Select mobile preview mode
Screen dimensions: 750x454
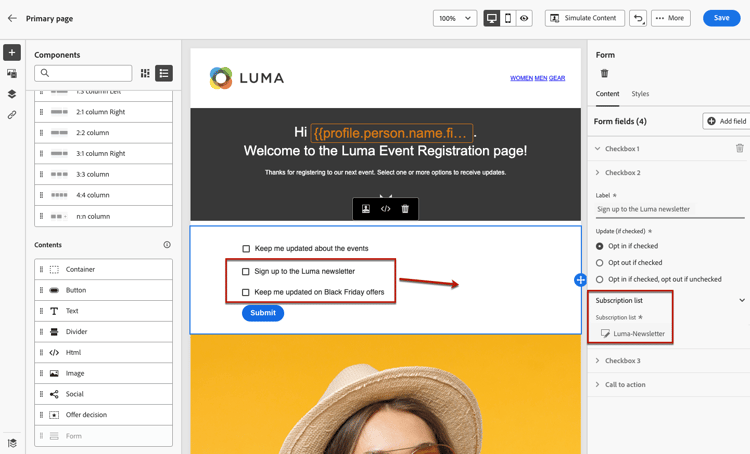(508, 18)
